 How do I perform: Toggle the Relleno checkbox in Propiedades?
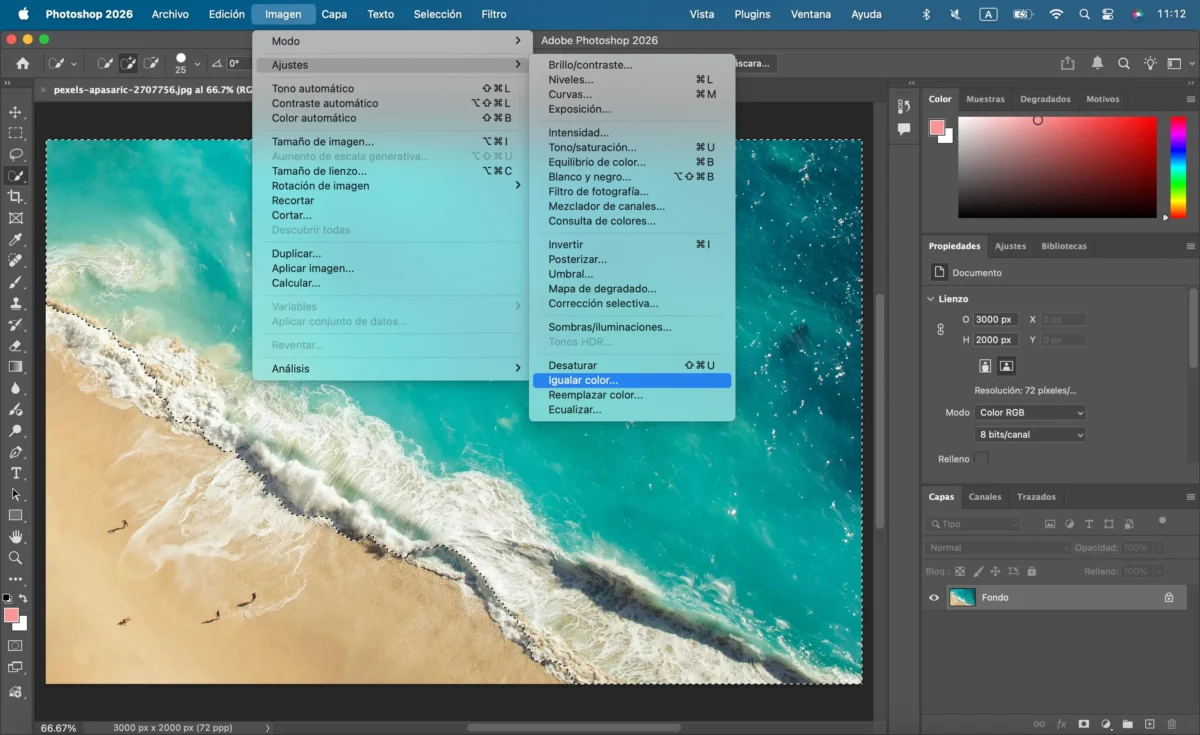pos(982,459)
